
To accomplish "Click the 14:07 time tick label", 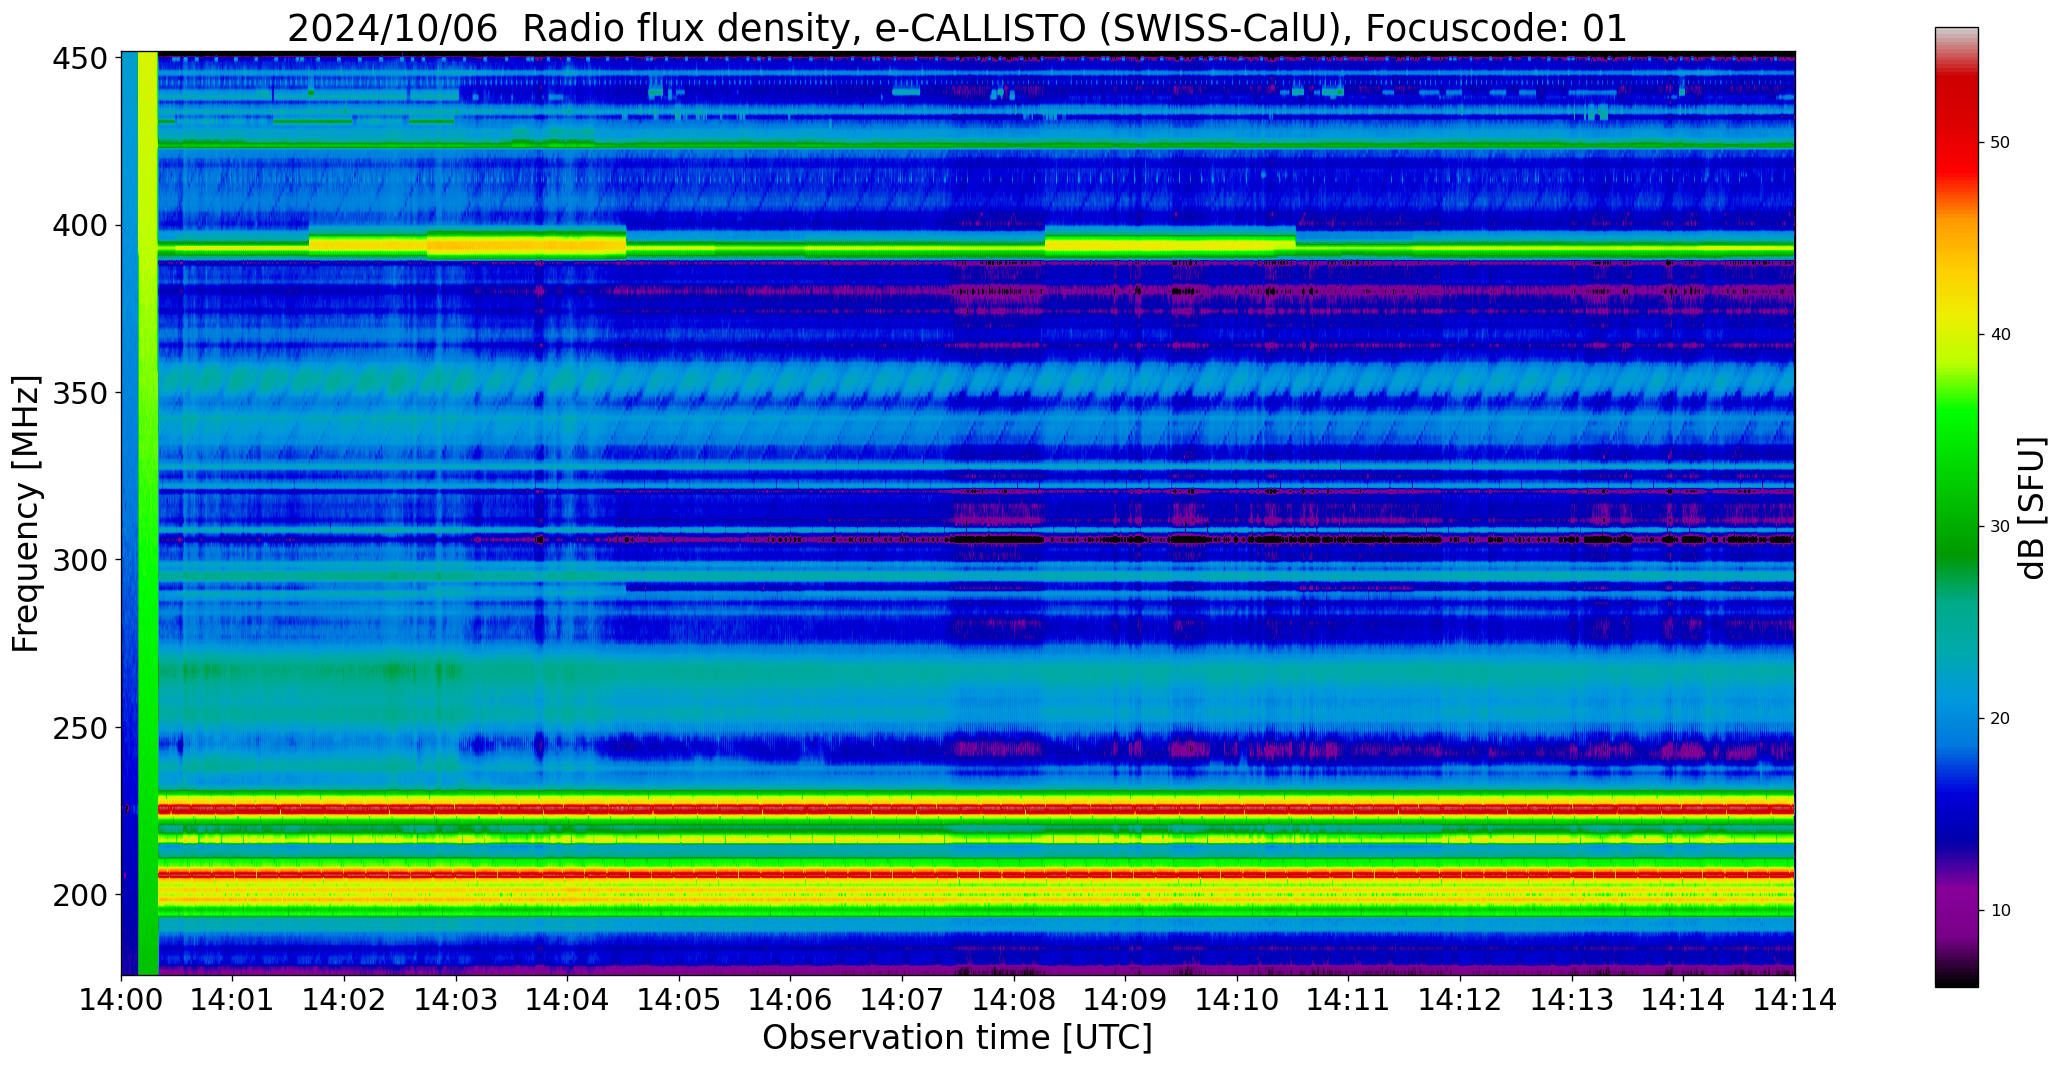I will 902,1000.
